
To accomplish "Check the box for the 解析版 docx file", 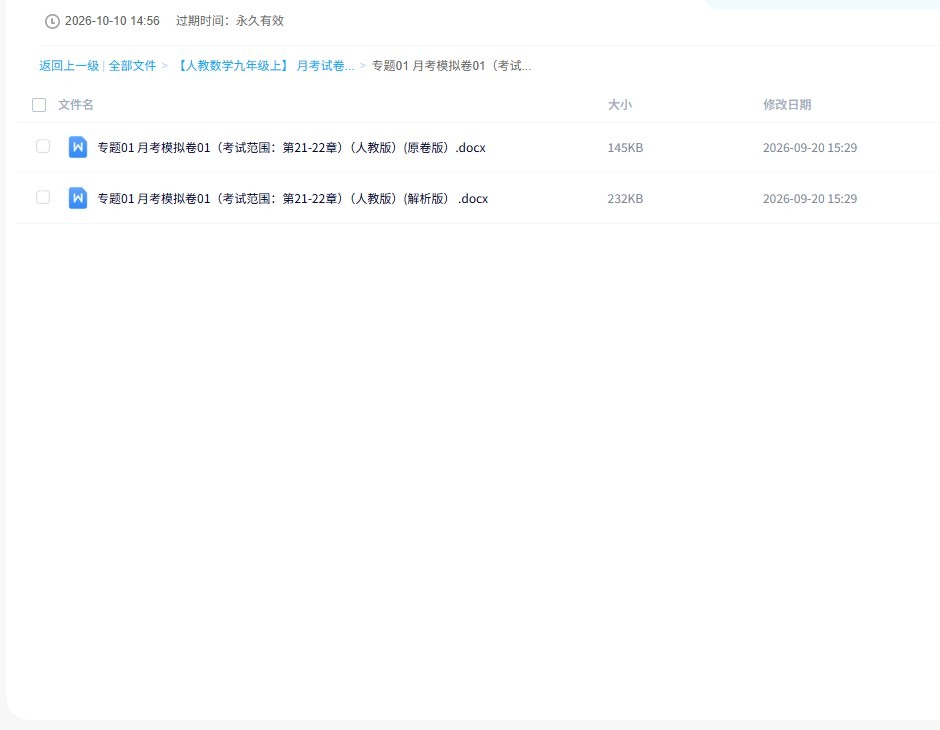I will (x=43, y=197).
